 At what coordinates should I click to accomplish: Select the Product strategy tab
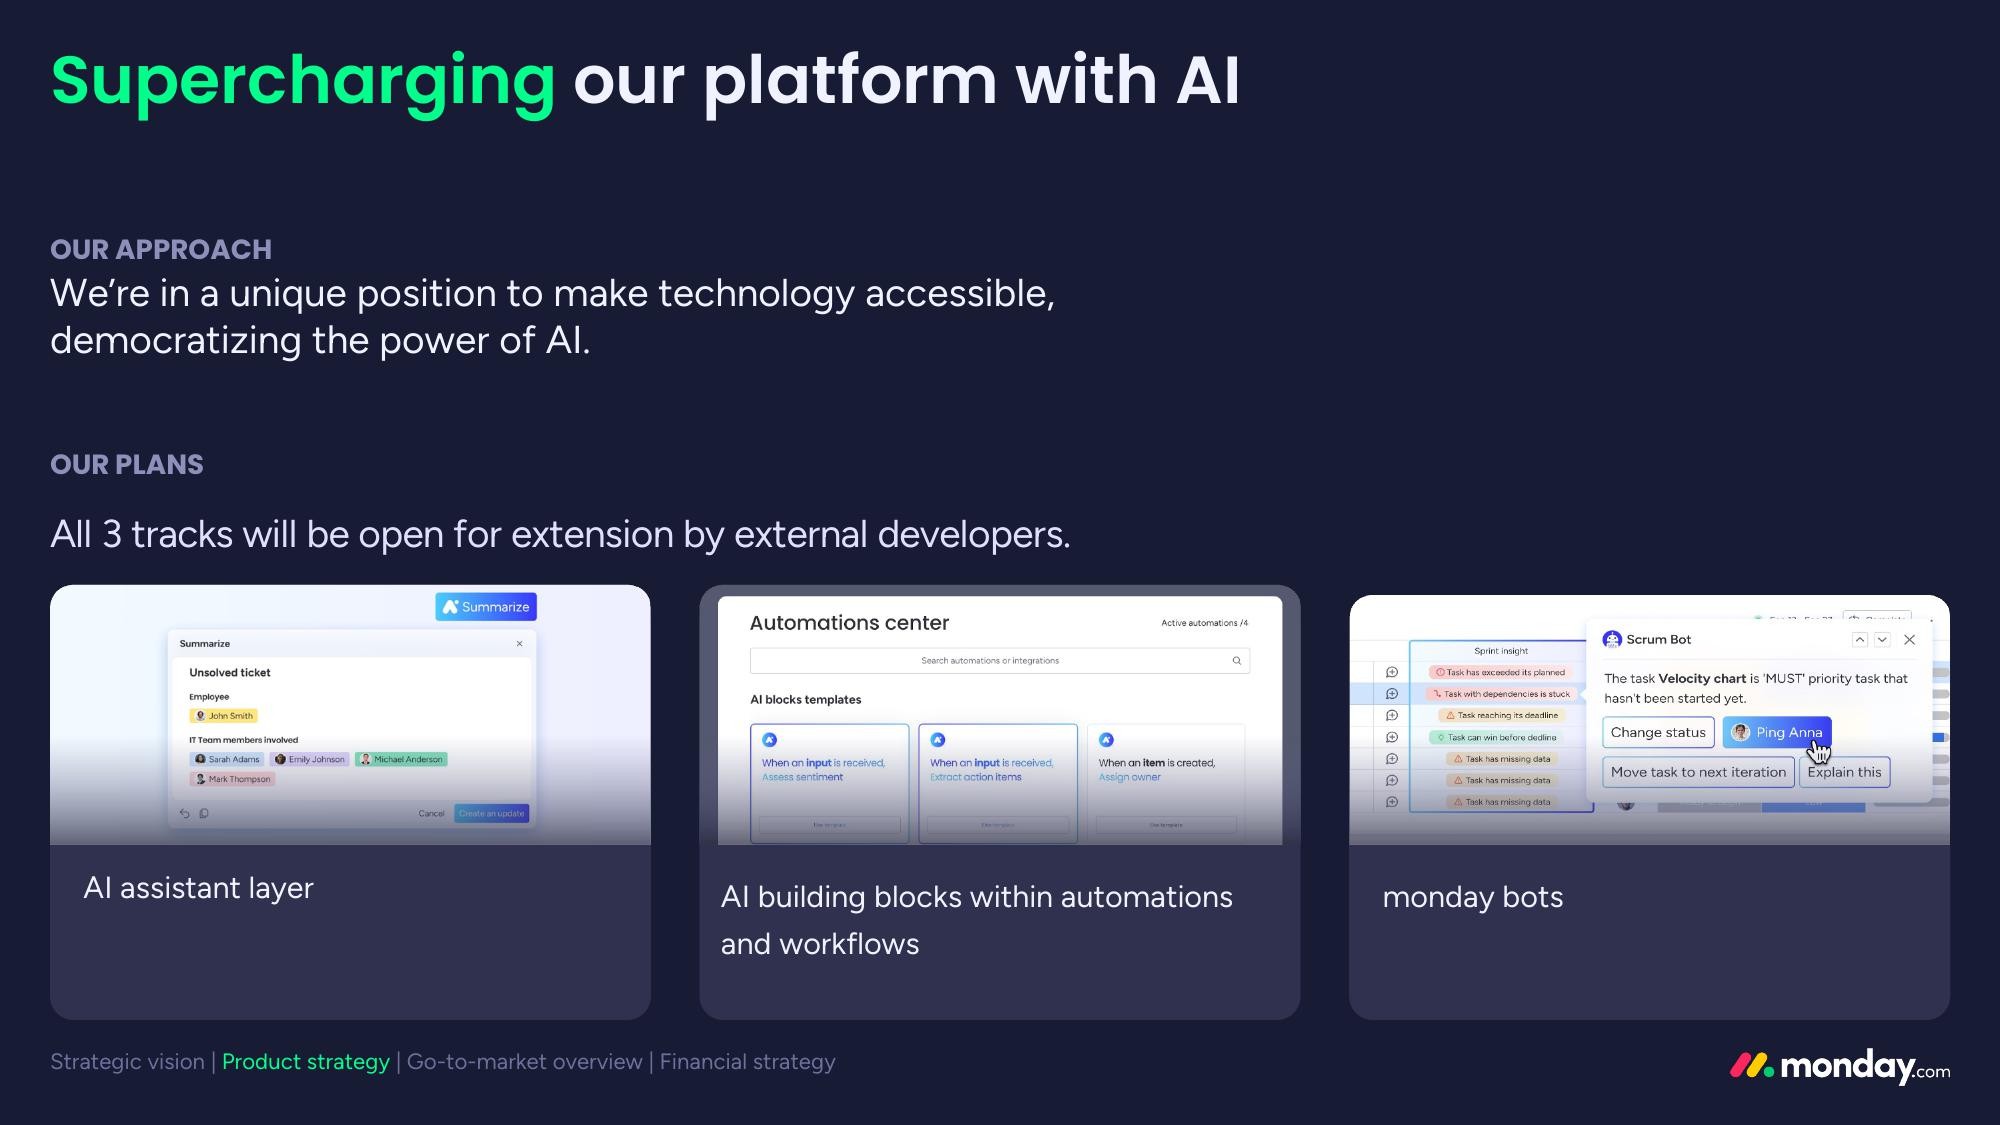[x=305, y=1062]
